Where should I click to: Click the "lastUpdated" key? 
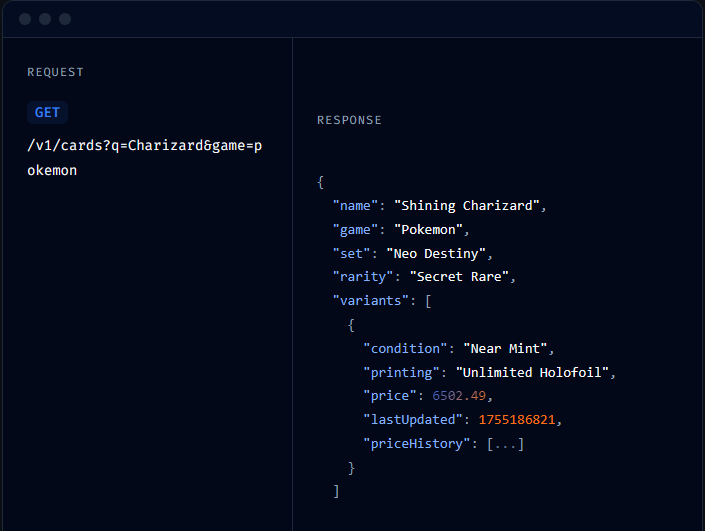coord(413,420)
